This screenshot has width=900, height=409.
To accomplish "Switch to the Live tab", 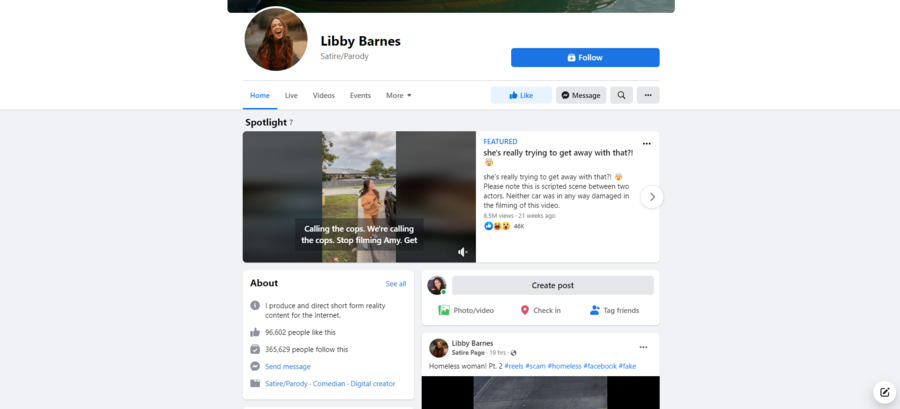I will (291, 95).
